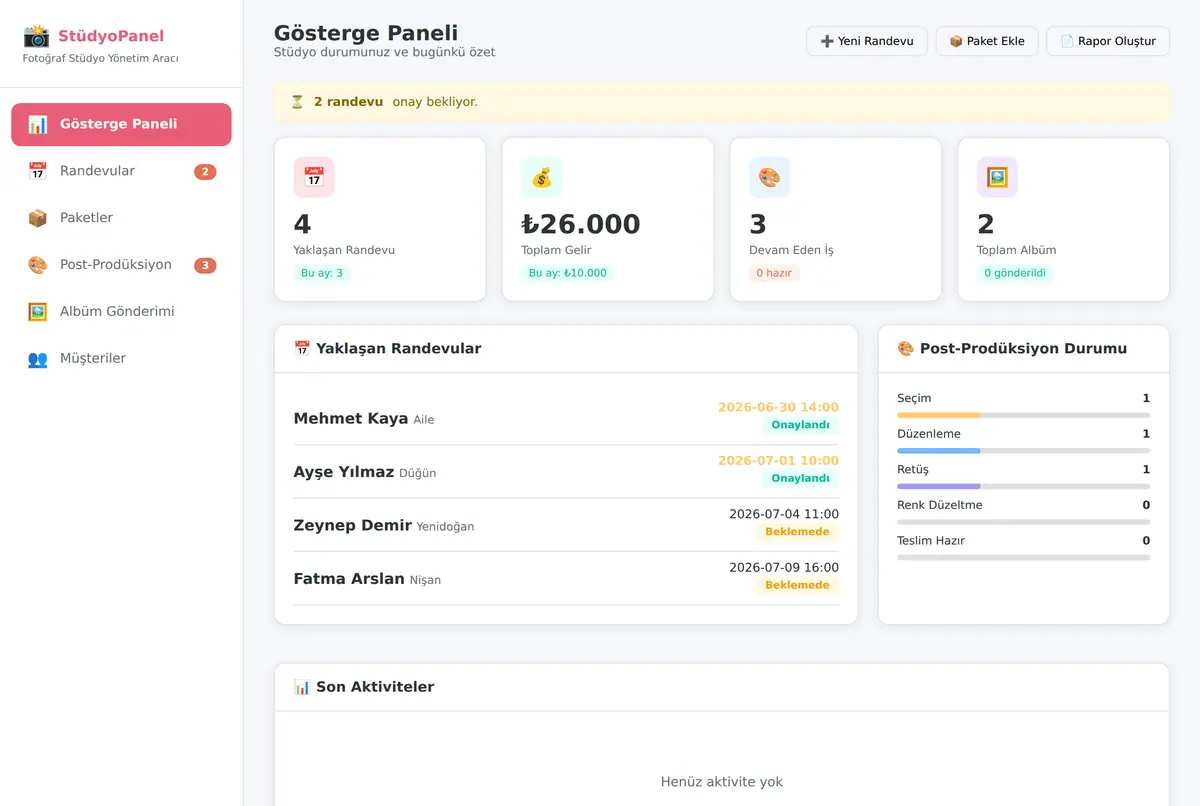Select the Zeynep Demir appointment row
This screenshot has width=1200, height=806.
point(566,525)
